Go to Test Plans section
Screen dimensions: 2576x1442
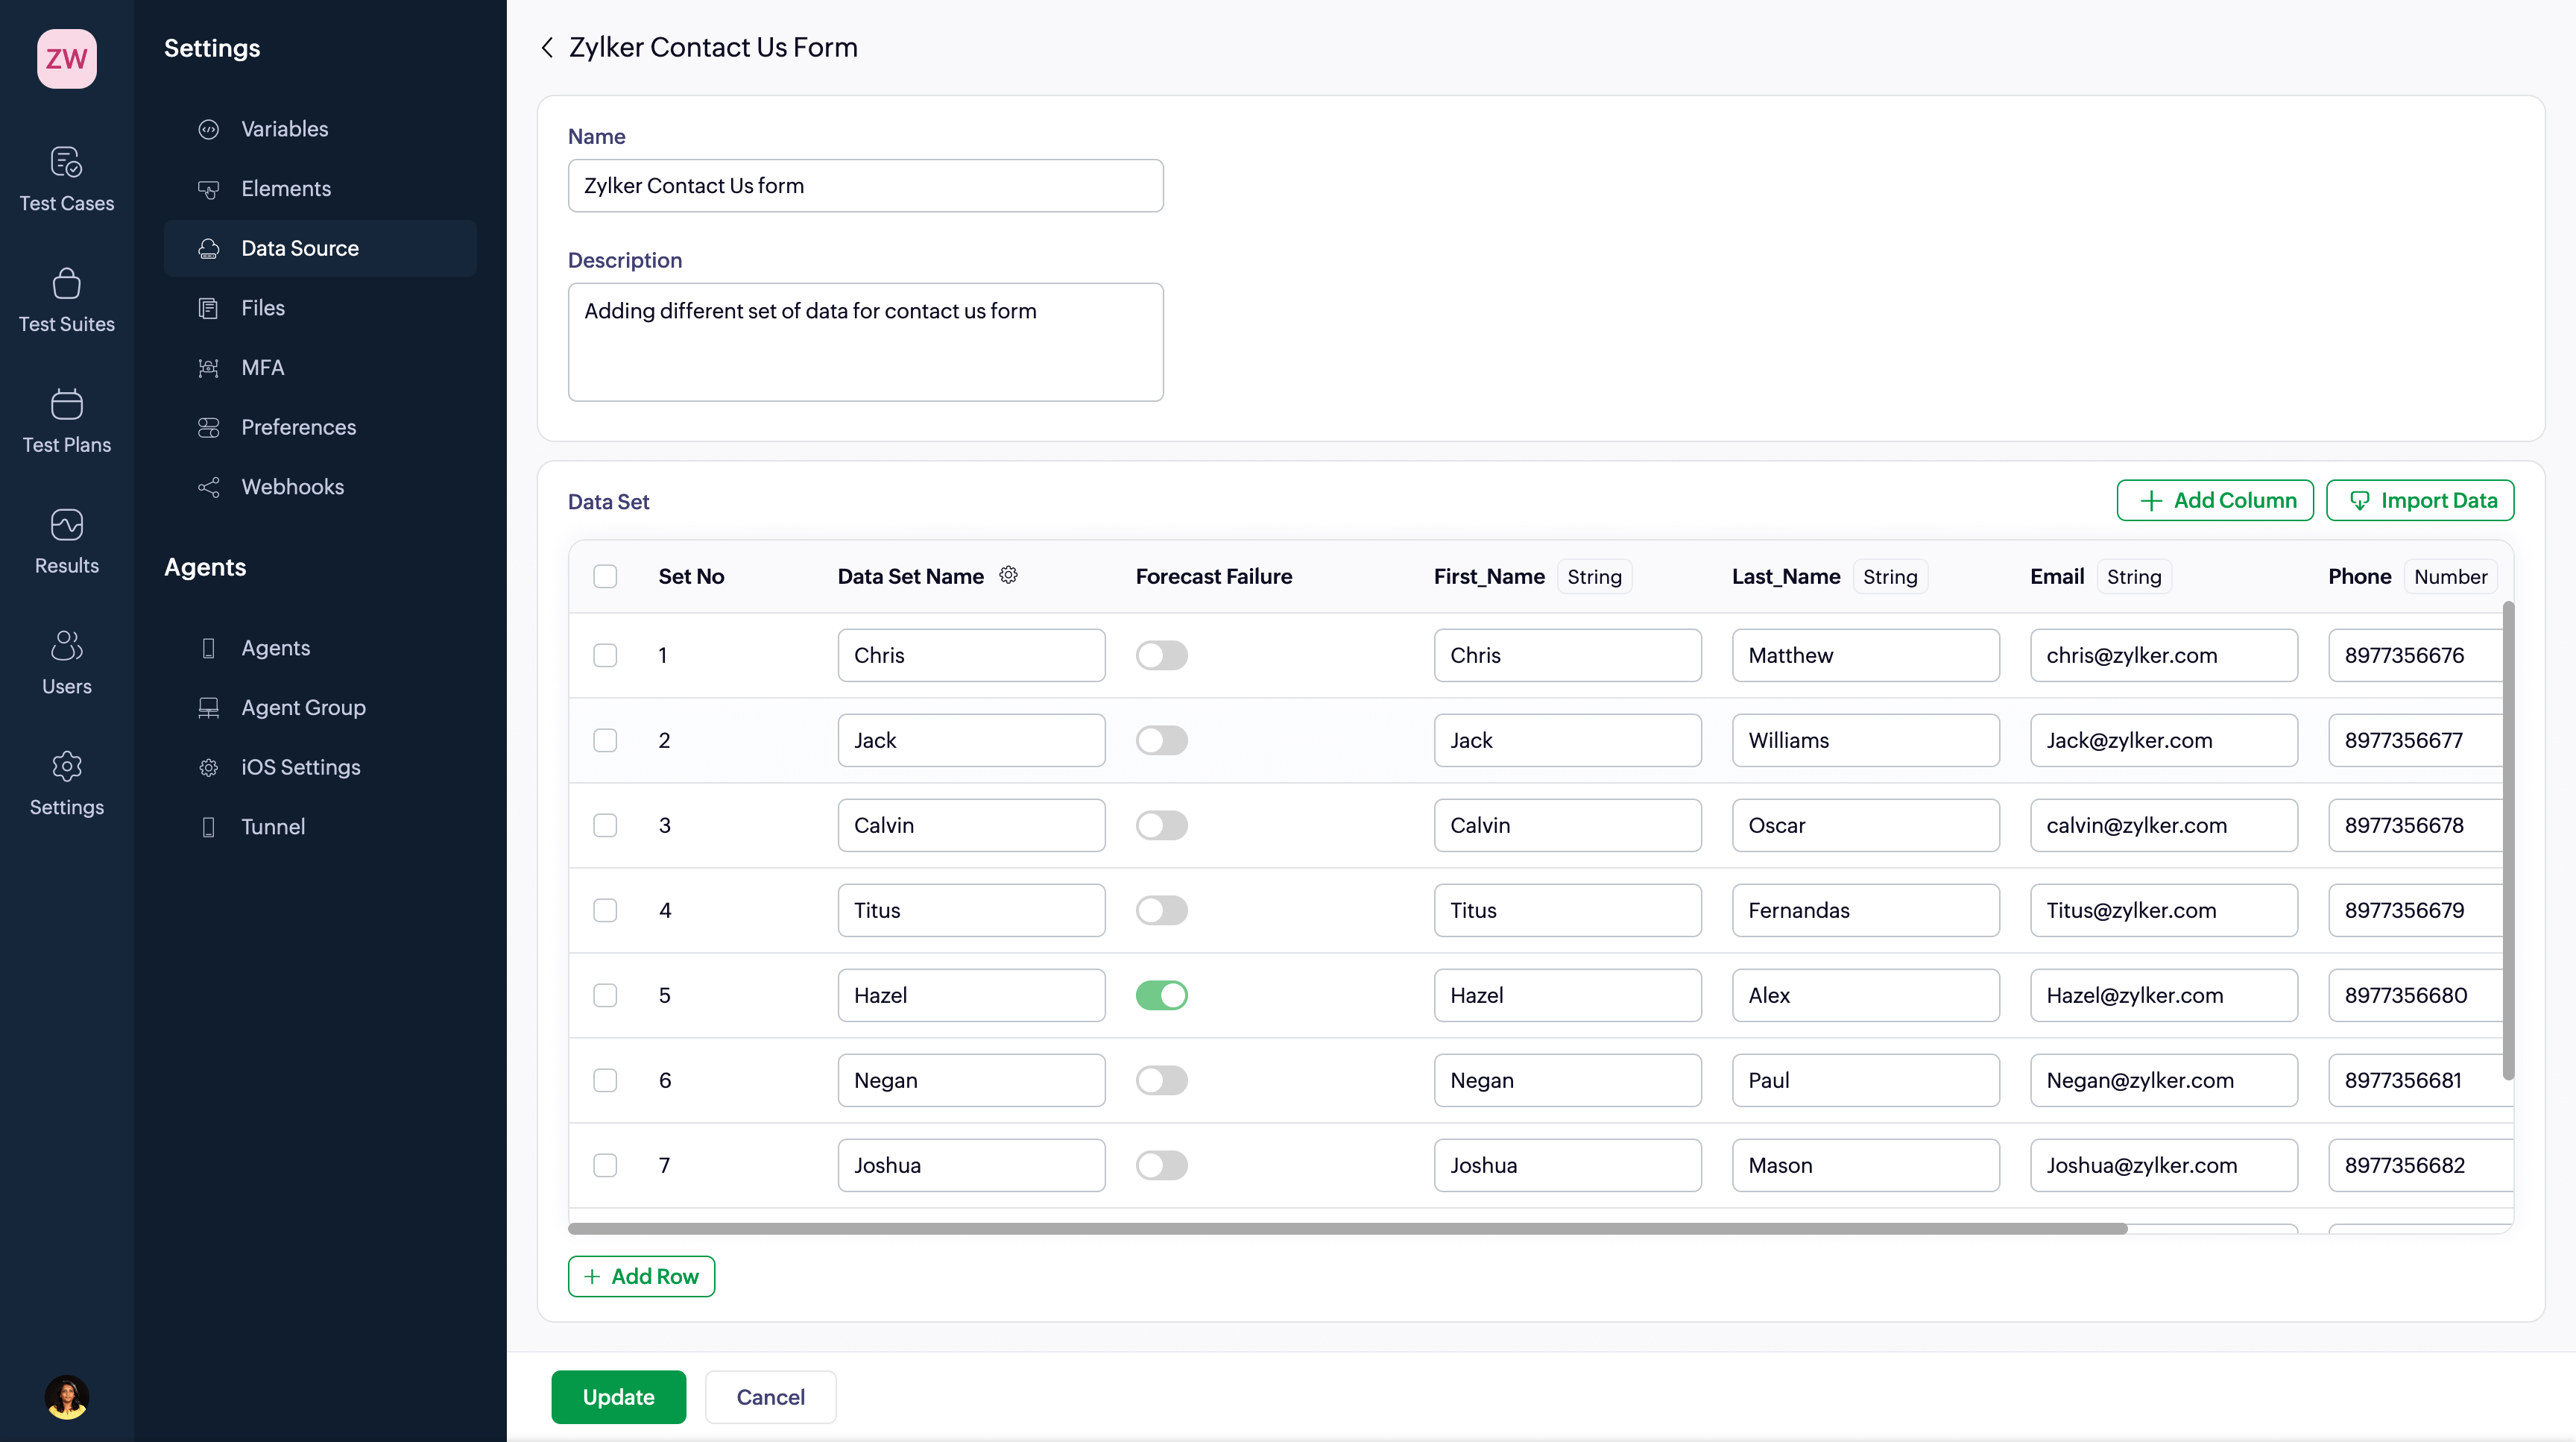tap(66, 420)
